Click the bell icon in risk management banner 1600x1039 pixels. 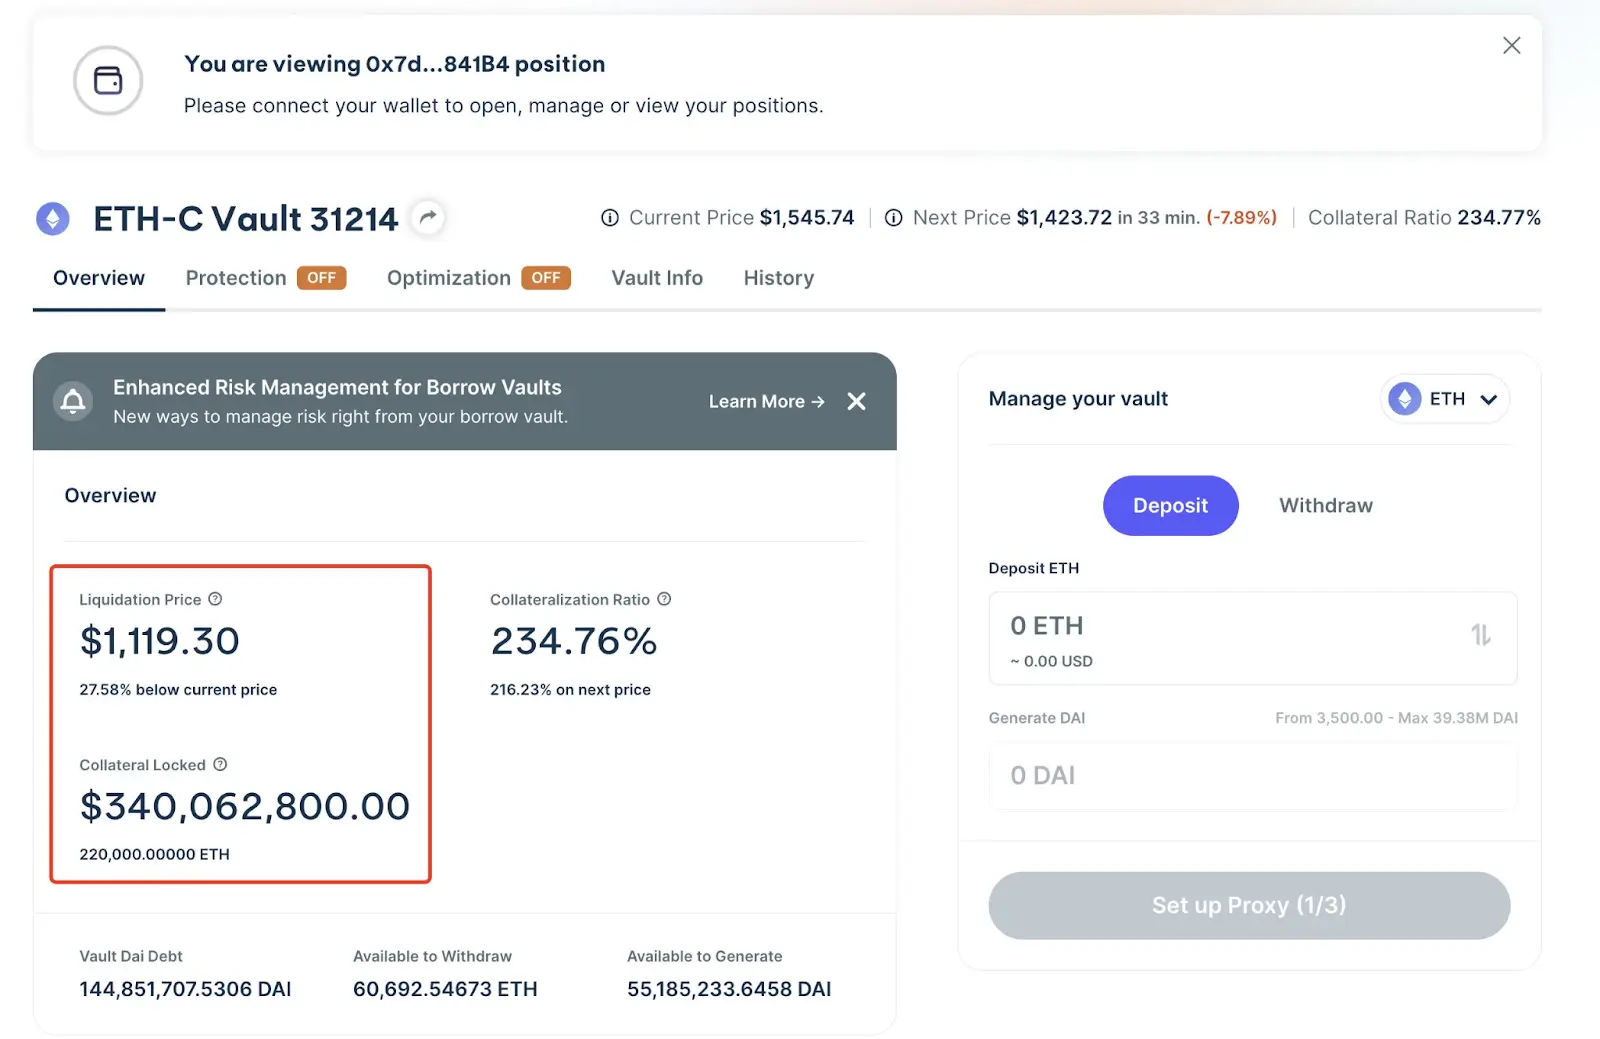73,401
